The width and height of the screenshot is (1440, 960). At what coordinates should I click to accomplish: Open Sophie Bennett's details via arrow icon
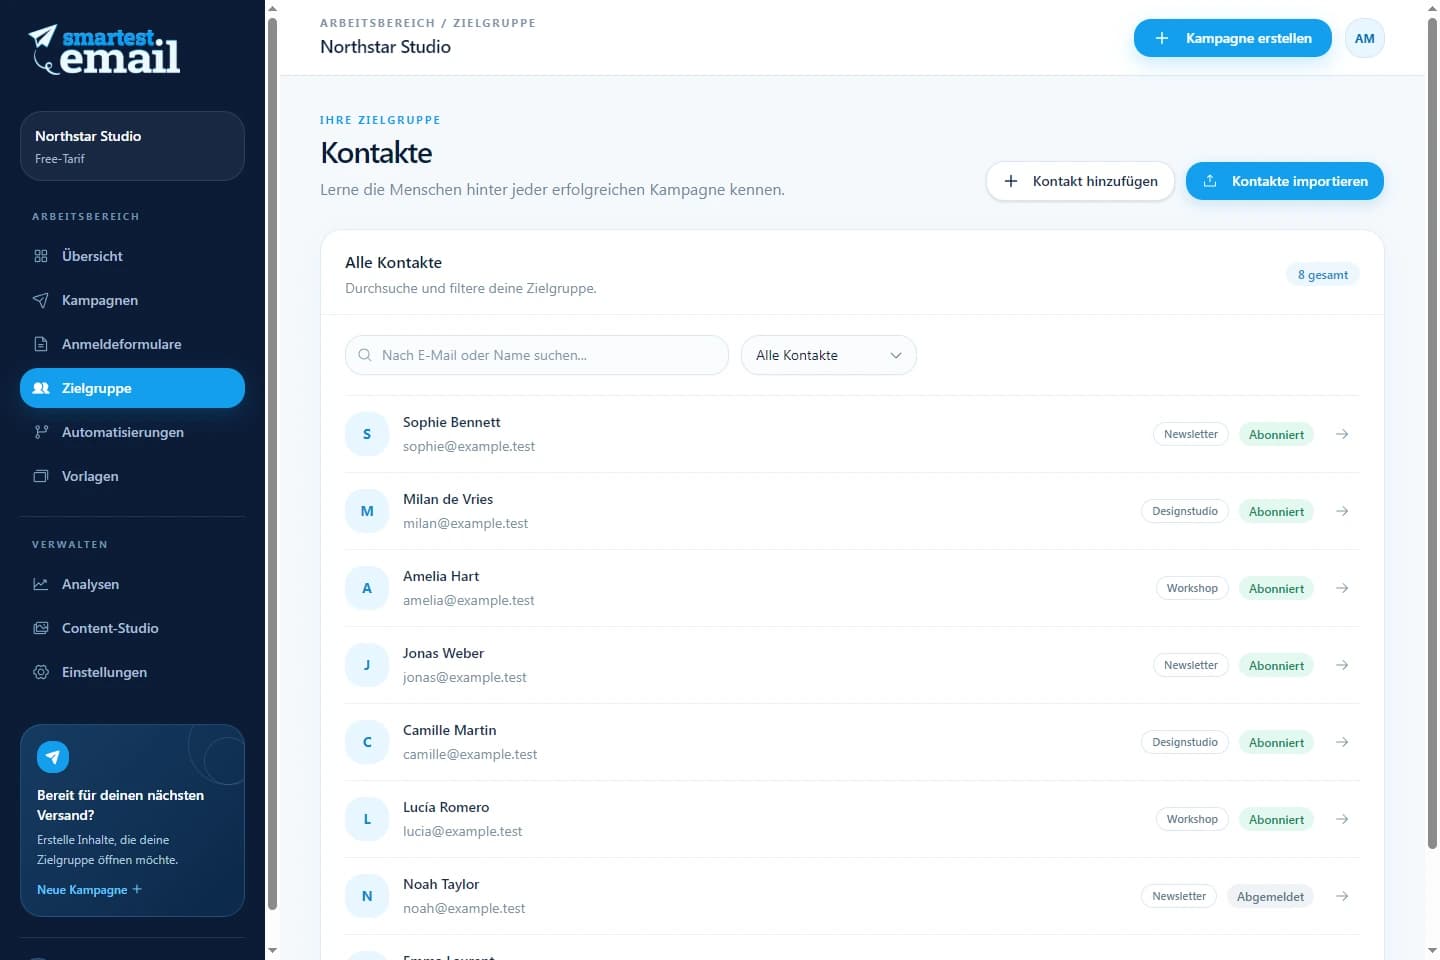pos(1342,434)
